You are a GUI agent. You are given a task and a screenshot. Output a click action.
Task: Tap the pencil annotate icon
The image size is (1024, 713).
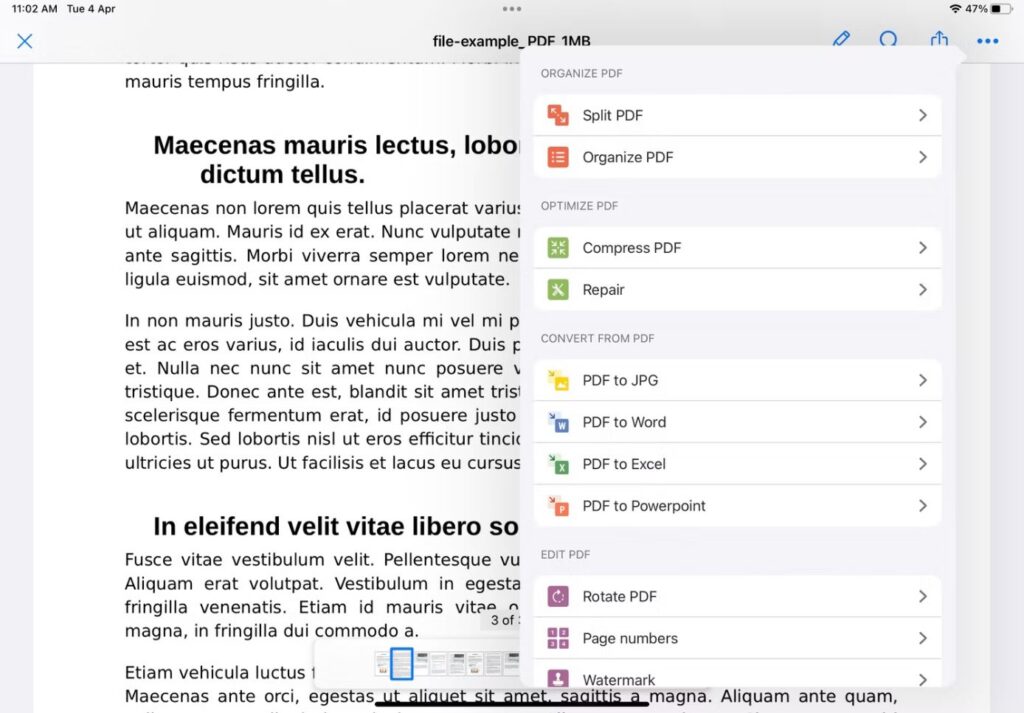841,39
